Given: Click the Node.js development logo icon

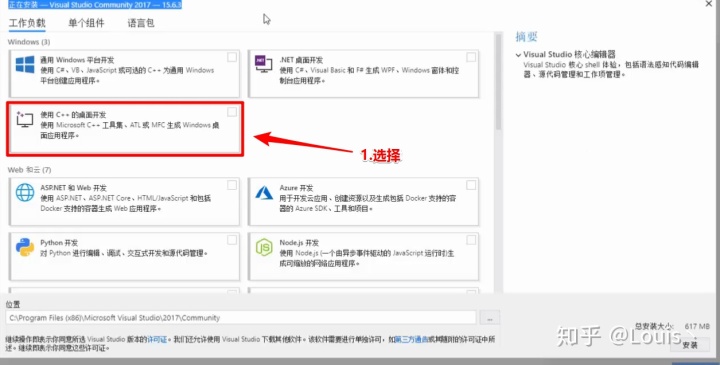Looking at the screenshot, I should coord(264,247).
